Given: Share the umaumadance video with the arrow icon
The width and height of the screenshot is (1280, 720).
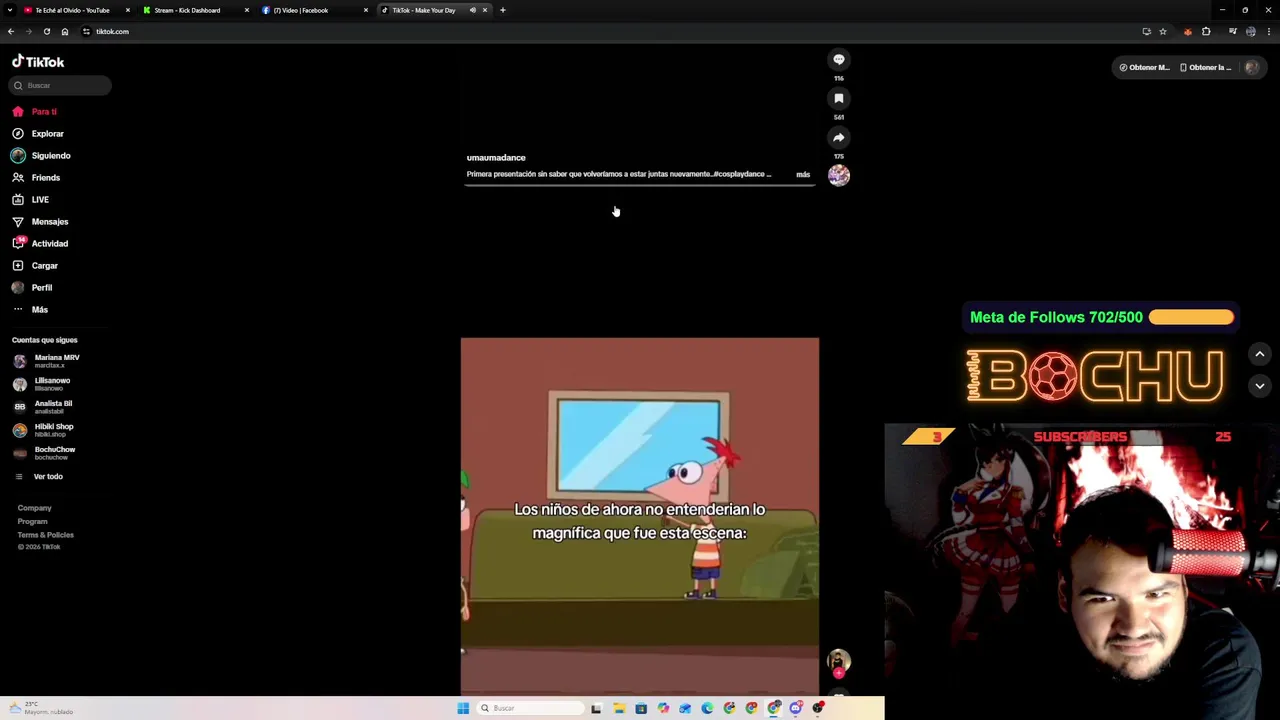Looking at the screenshot, I should [839, 137].
